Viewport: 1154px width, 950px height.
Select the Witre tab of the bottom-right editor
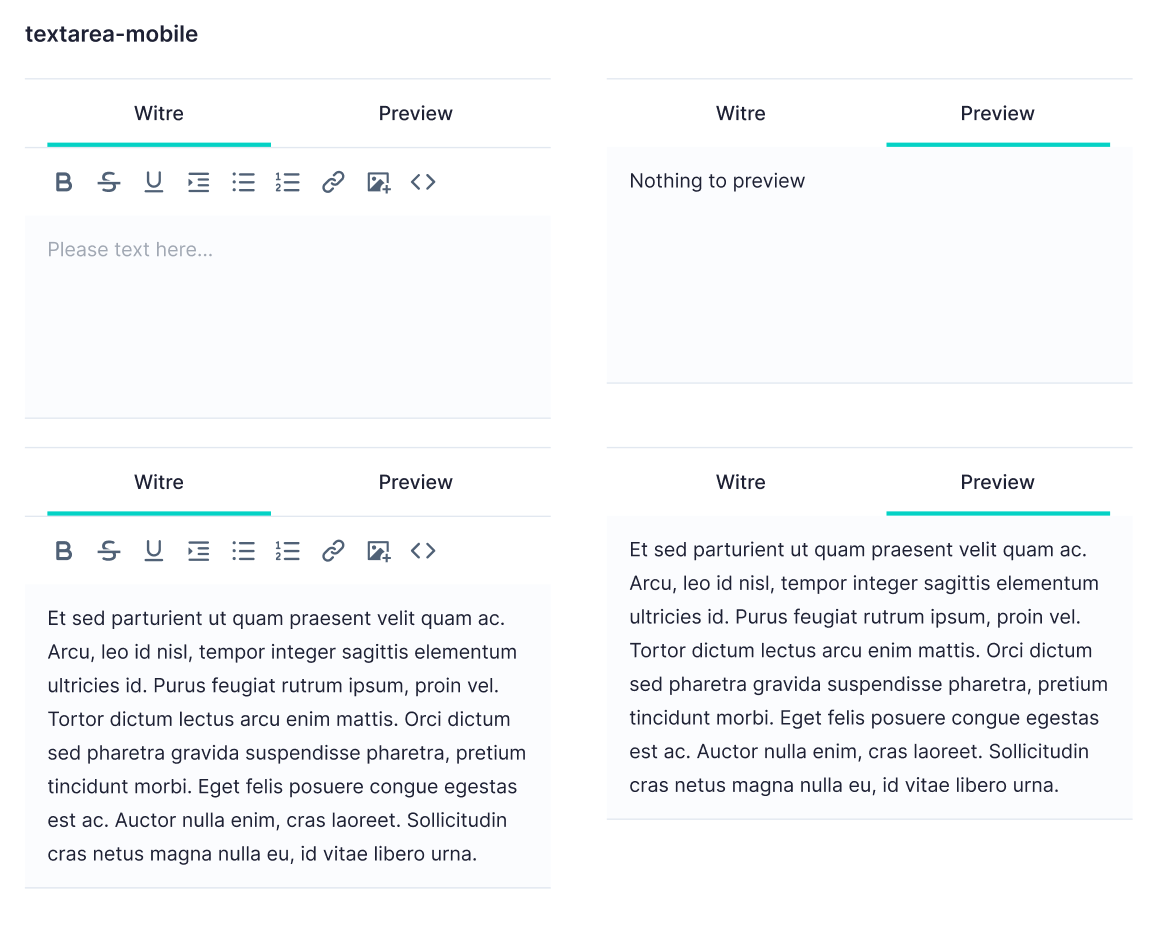740,482
